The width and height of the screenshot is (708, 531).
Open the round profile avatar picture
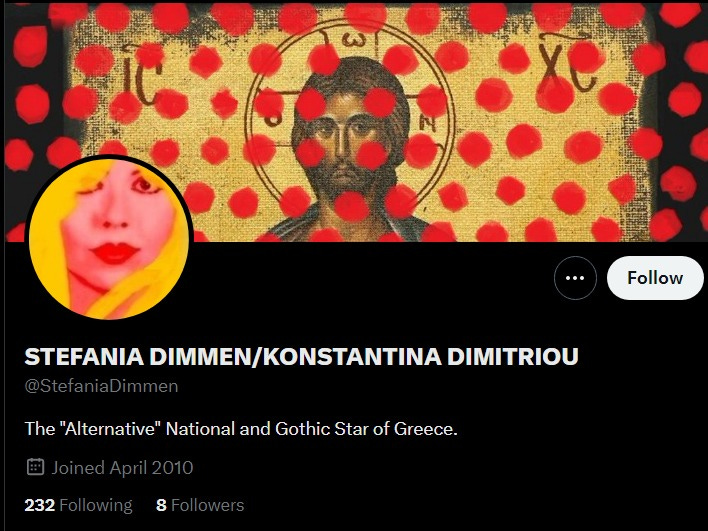coord(109,239)
